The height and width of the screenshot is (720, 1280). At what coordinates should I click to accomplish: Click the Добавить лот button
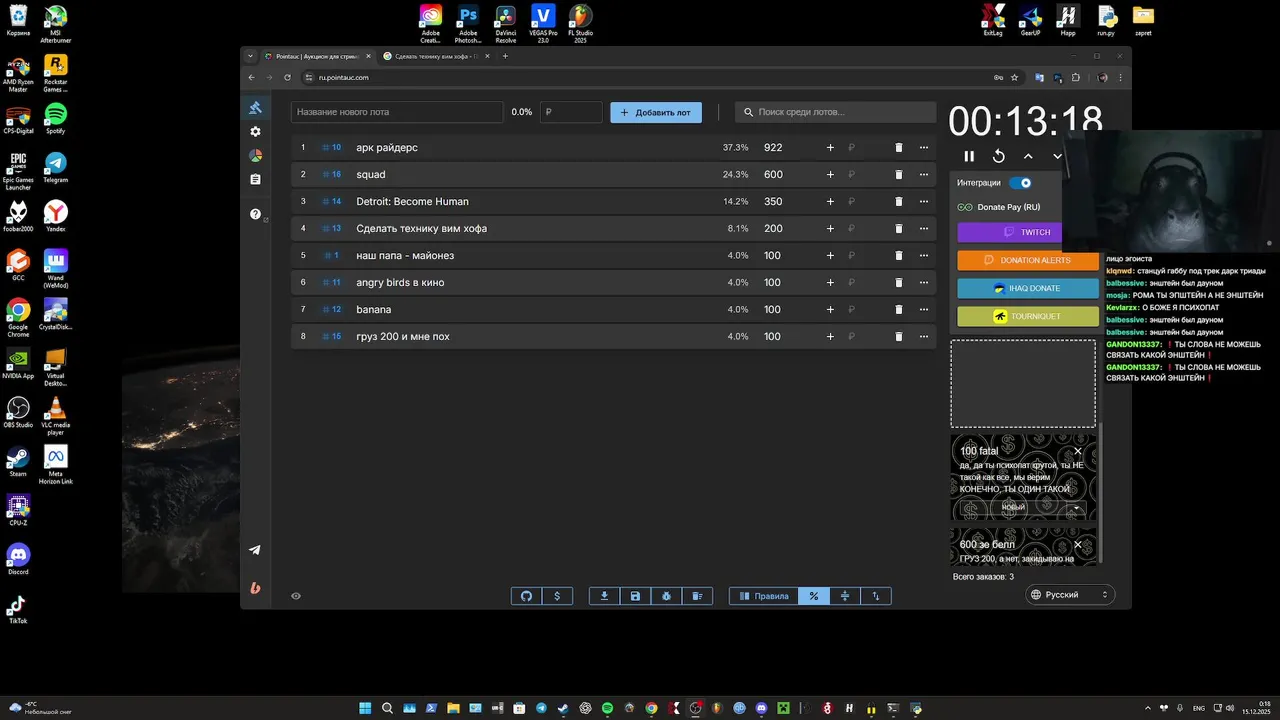point(656,112)
